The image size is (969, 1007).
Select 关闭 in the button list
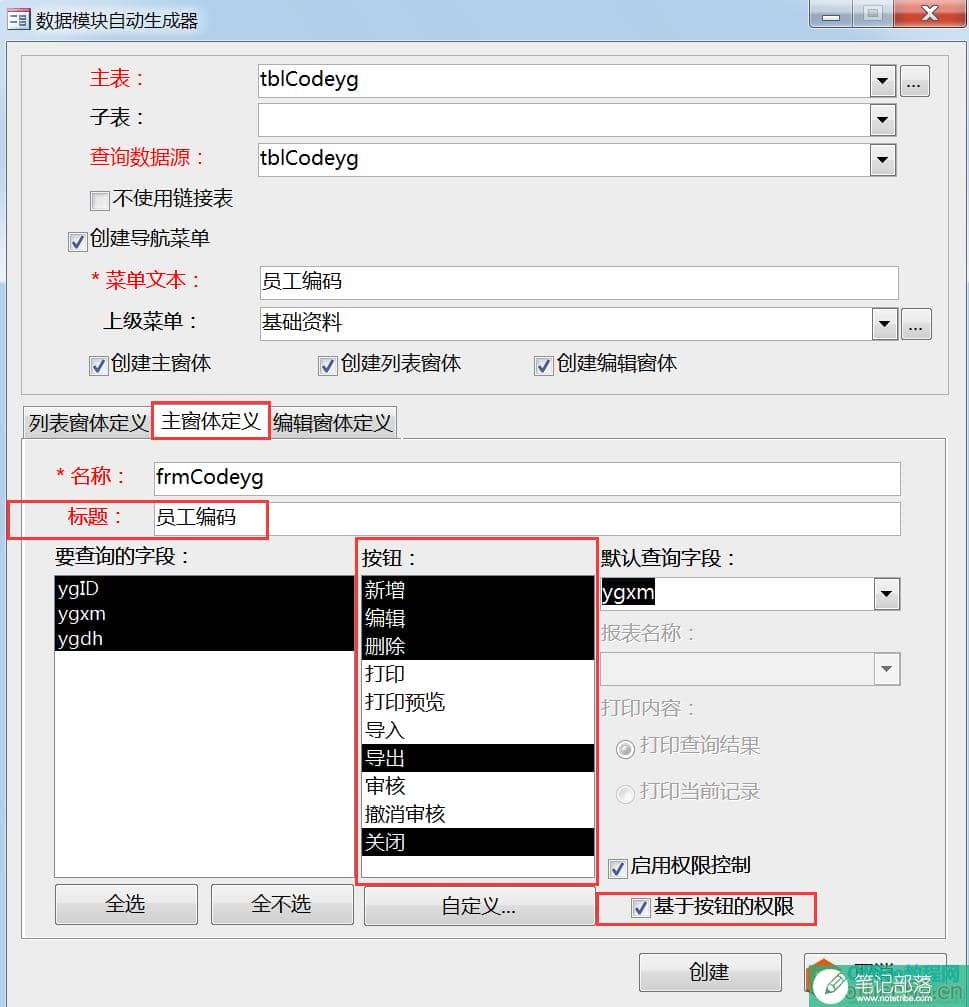[x=478, y=842]
